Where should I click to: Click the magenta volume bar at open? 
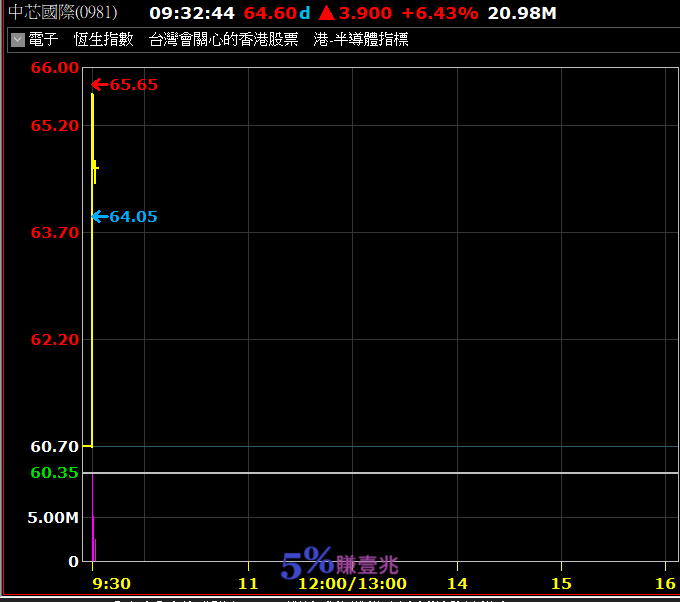(x=93, y=517)
